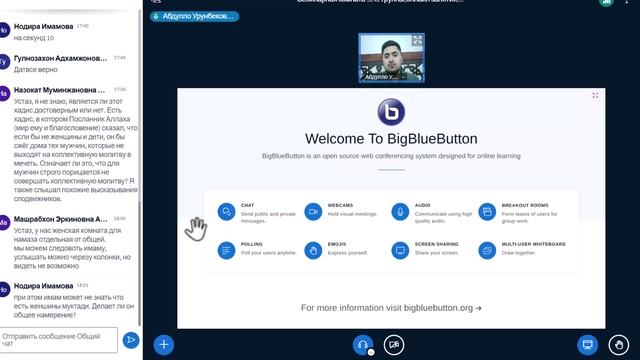
Task: Click sender name Назокат Муминжановна
Action: tap(60, 90)
